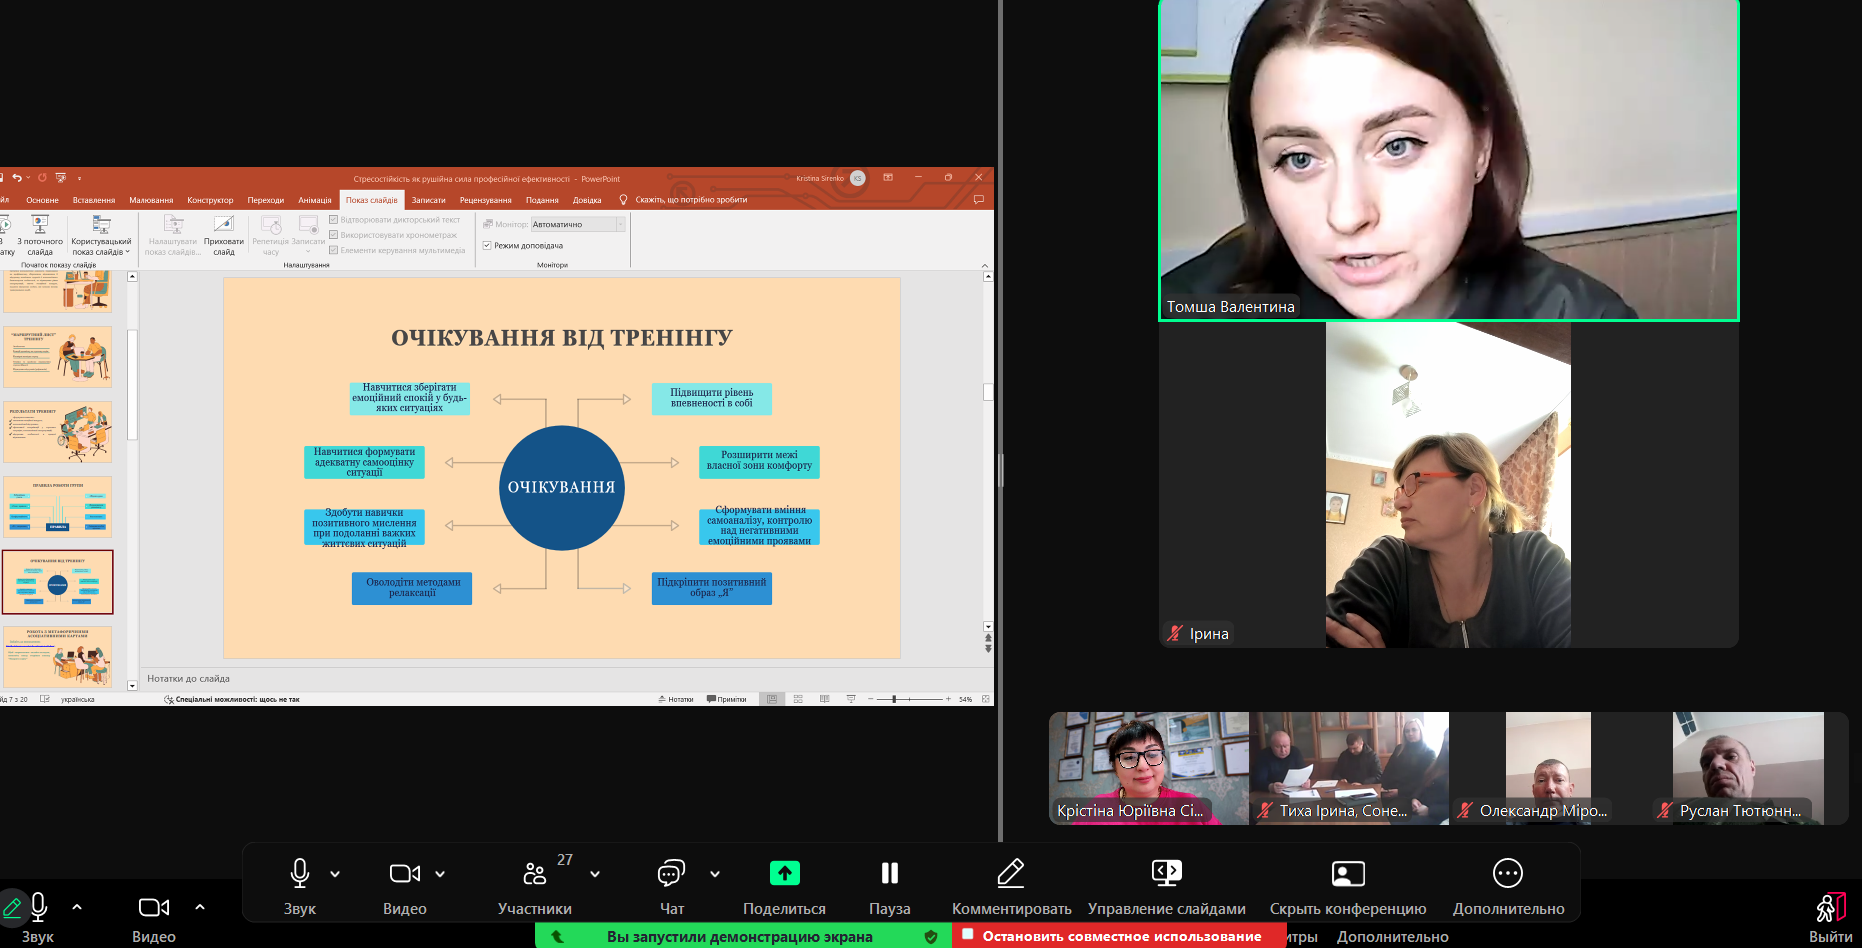The height and width of the screenshot is (948, 1862).
Task: Click the PowerPoint zoom slider in status bar
Action: tap(908, 699)
